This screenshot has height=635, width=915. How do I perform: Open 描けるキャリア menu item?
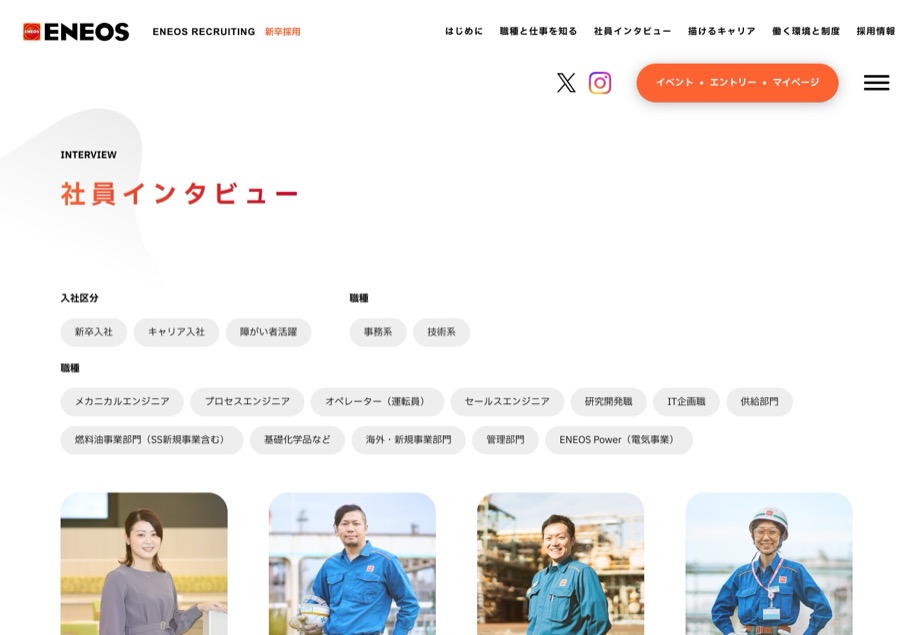(722, 32)
